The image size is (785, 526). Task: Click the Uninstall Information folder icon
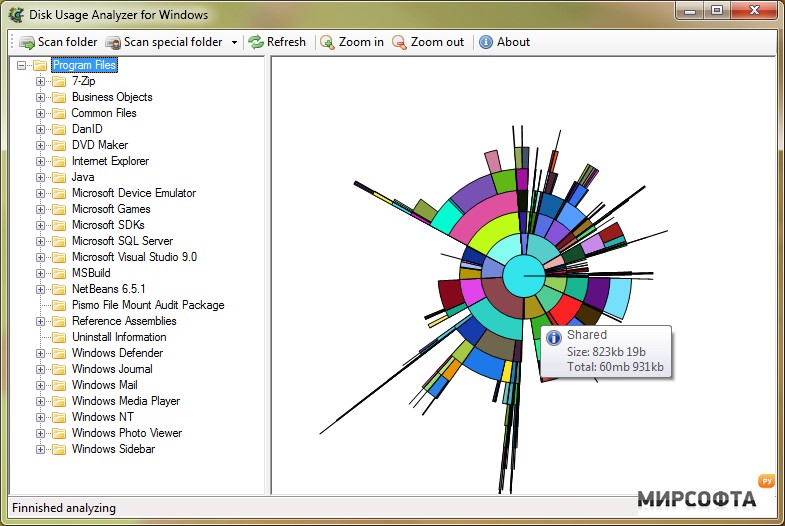point(59,337)
